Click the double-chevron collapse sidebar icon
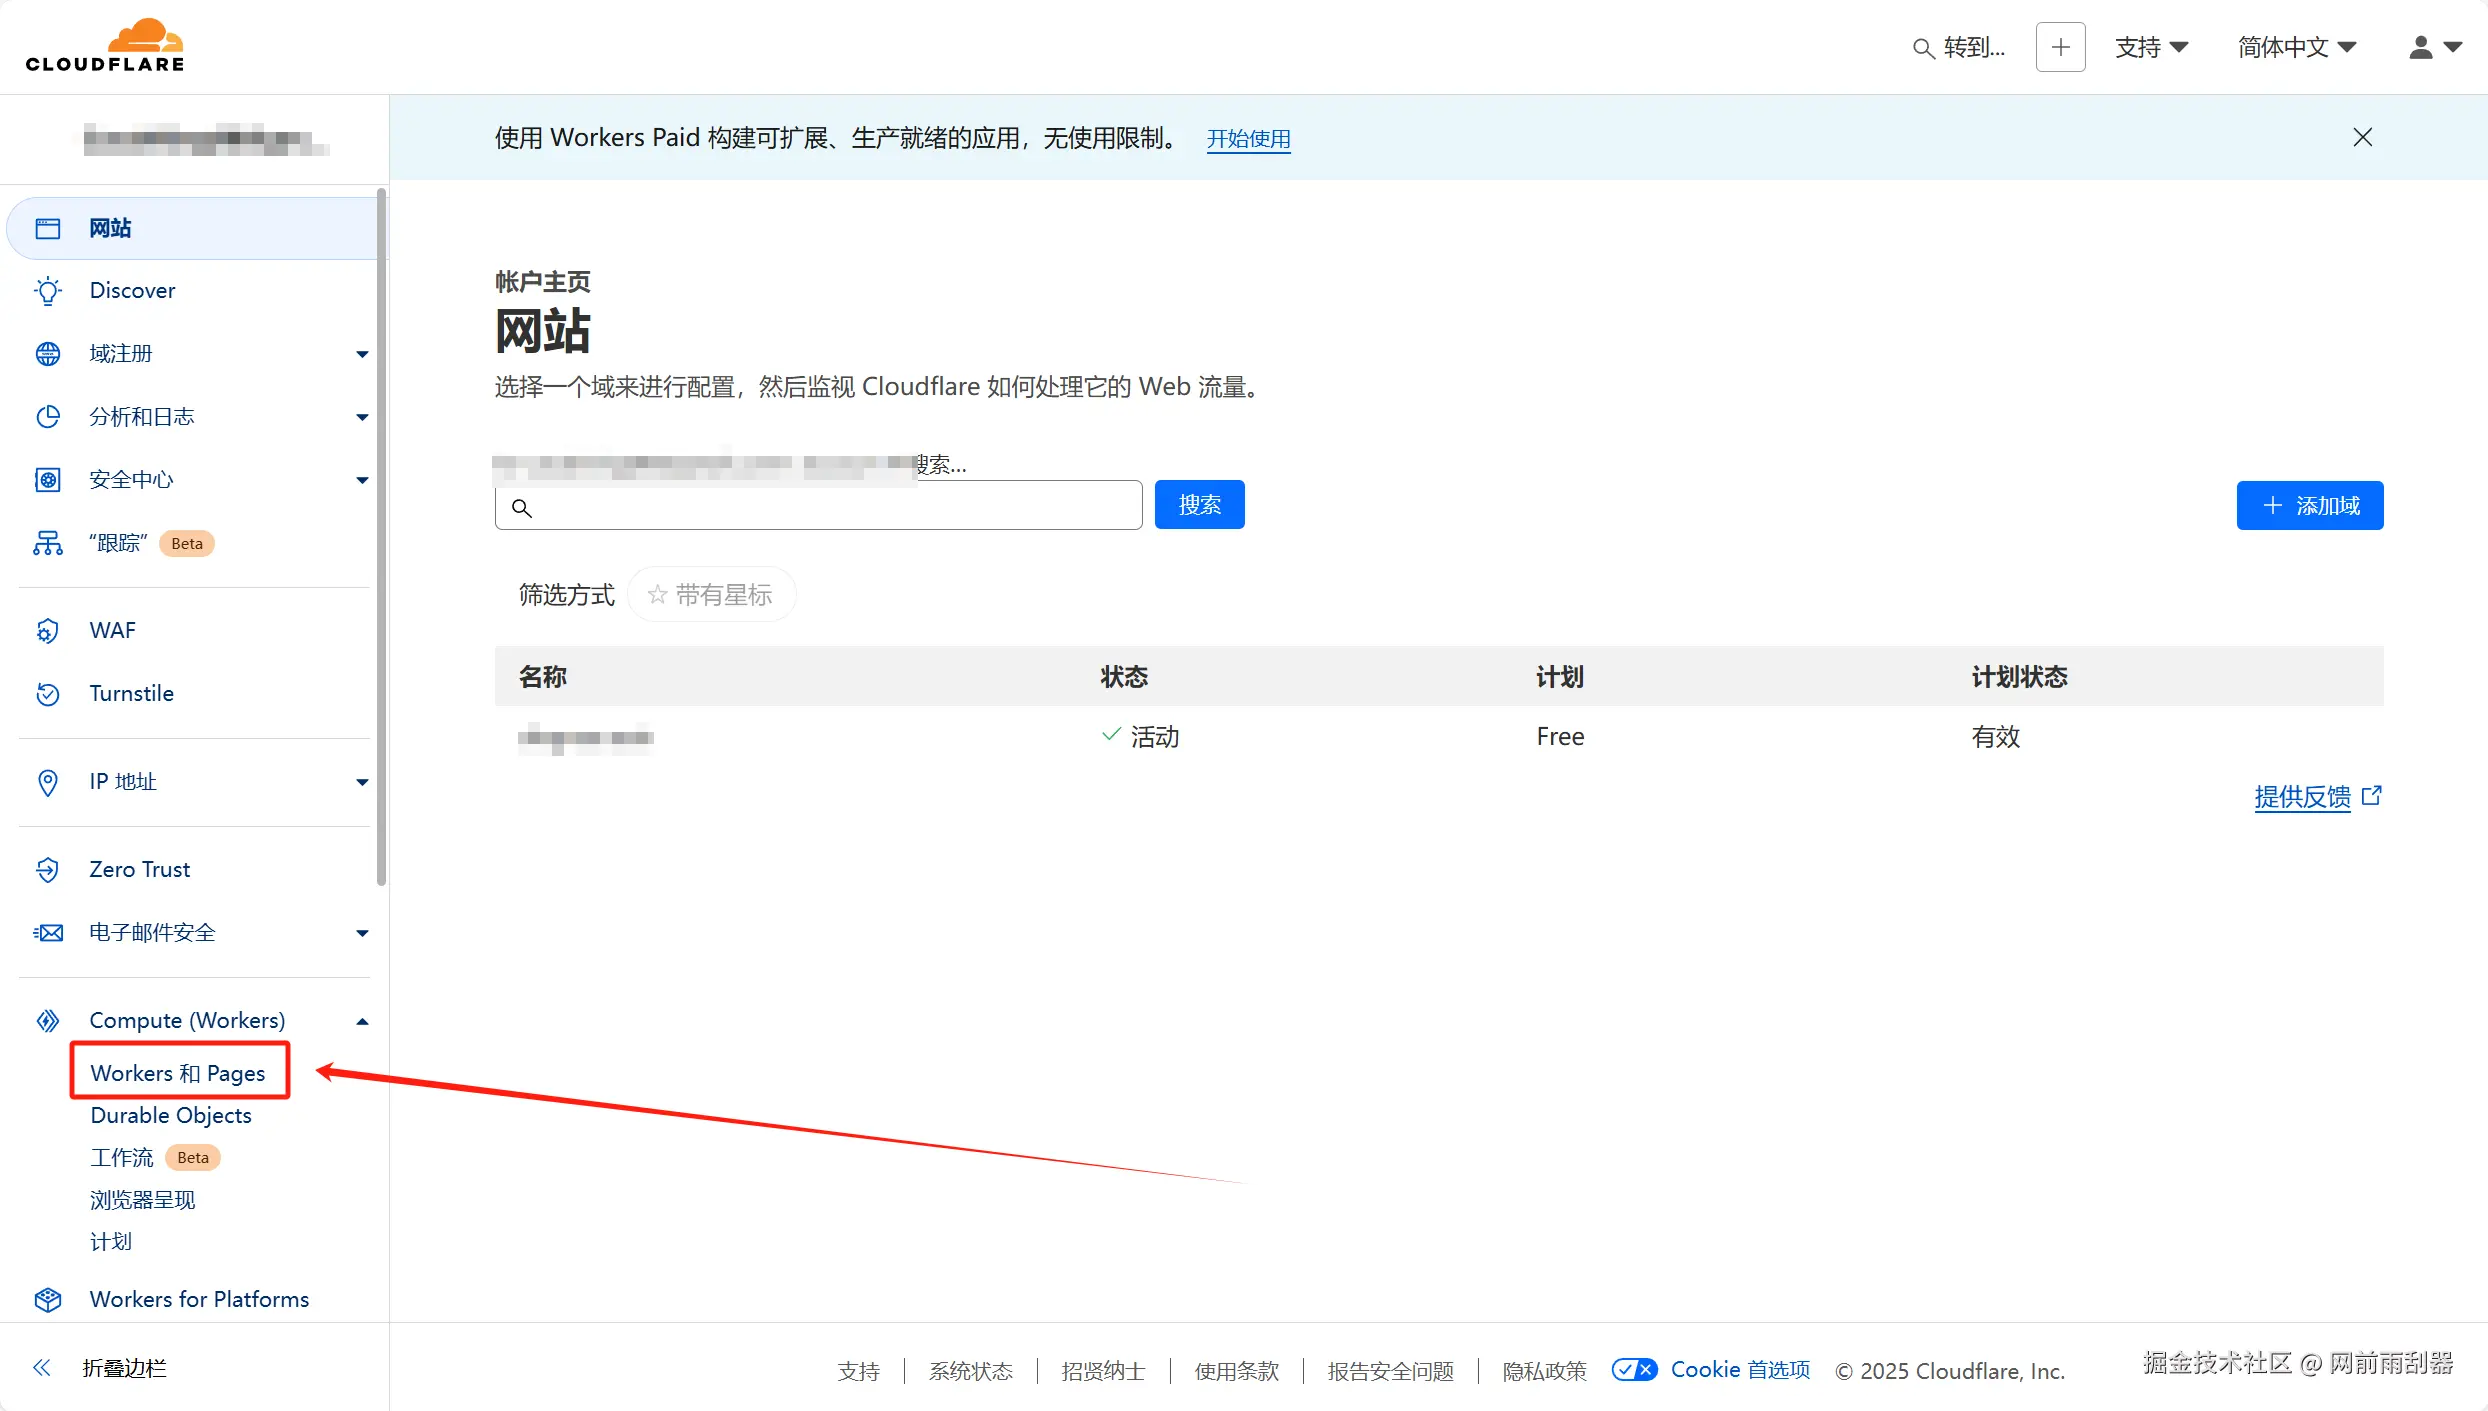This screenshot has width=2488, height=1411. pos(42,1367)
